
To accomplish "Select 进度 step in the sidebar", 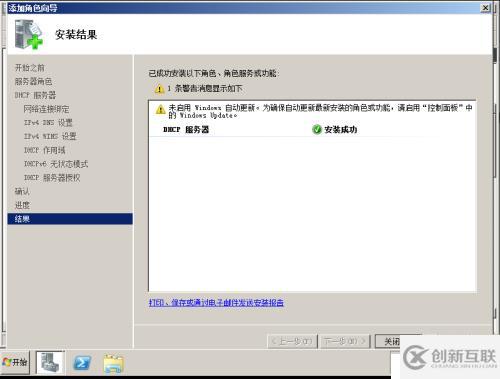I will [22, 205].
